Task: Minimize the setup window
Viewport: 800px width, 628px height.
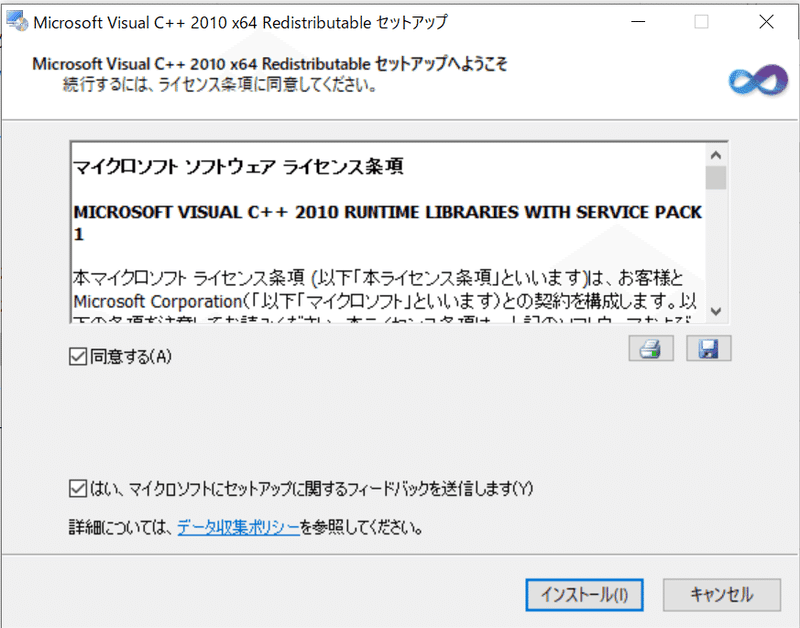Action: 638,22
